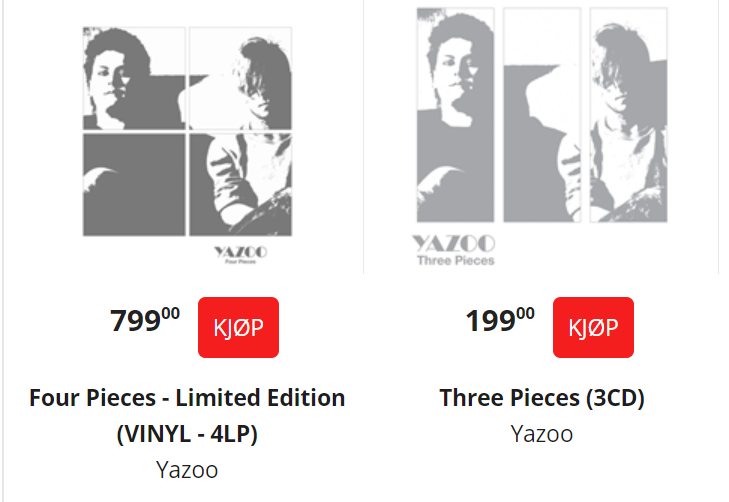Open the Three Pieces album cover image
Screen dimensions: 729x502
pyautogui.click(x=542, y=137)
